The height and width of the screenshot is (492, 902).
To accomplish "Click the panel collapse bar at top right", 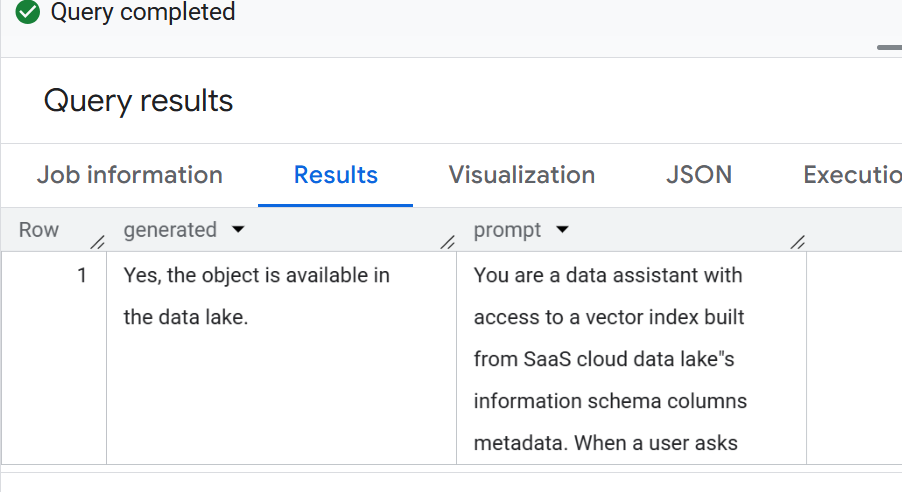I will pos(889,47).
